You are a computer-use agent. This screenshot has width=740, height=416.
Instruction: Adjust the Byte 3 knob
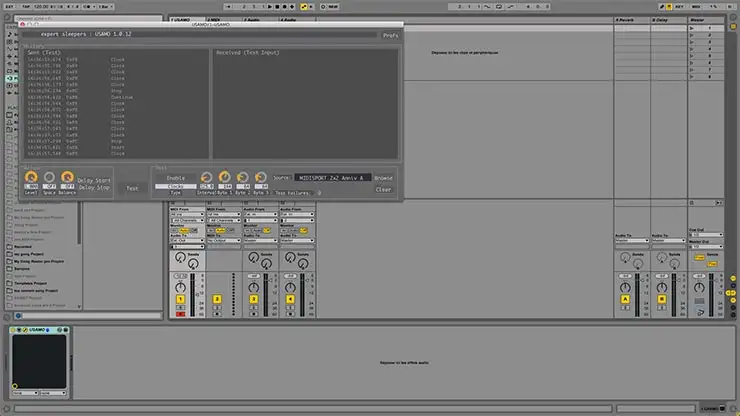tap(261, 177)
